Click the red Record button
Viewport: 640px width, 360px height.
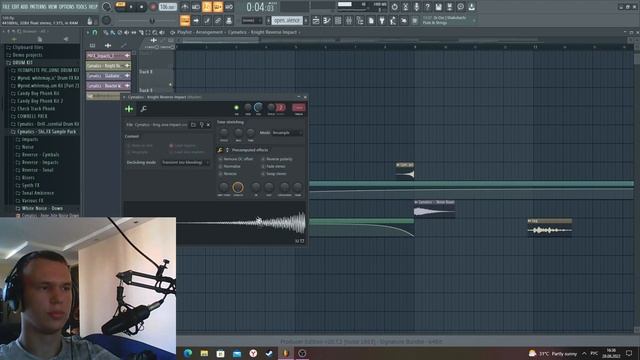pyautogui.click(x=153, y=7)
